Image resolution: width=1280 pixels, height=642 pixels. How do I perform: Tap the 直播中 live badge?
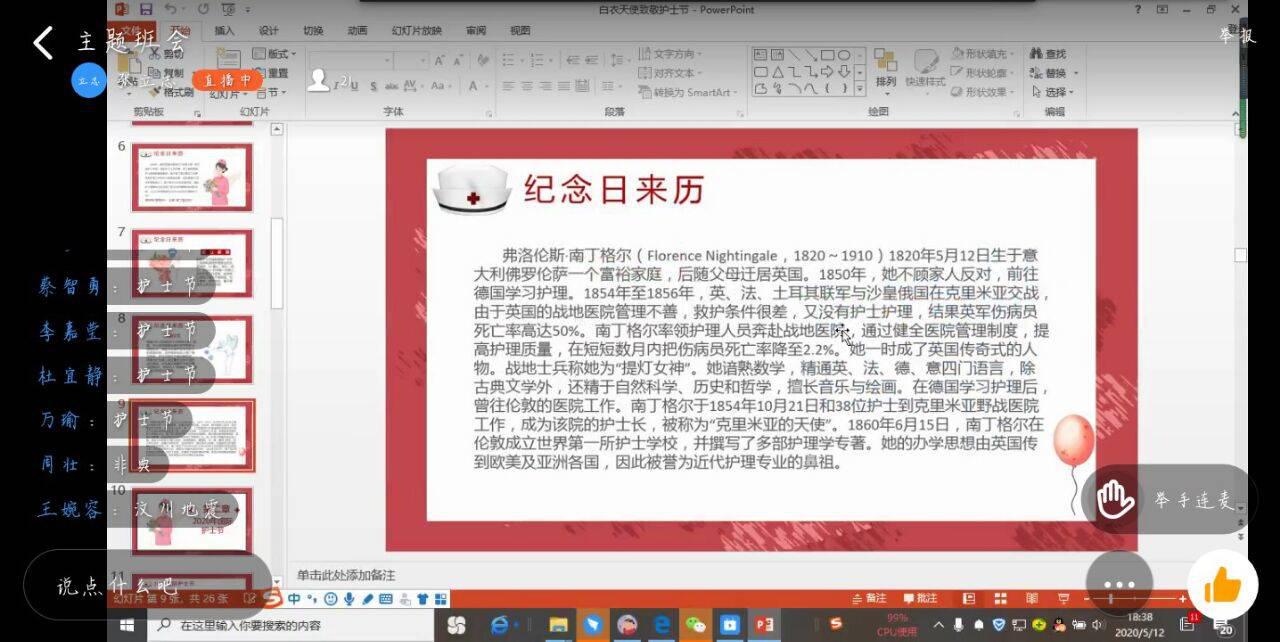[x=228, y=80]
